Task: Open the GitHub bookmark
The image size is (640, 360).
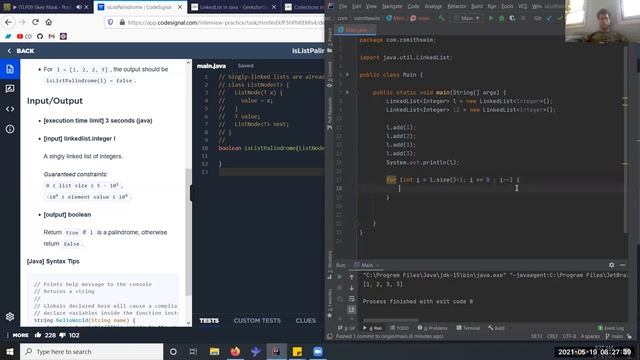Action: click(40, 36)
